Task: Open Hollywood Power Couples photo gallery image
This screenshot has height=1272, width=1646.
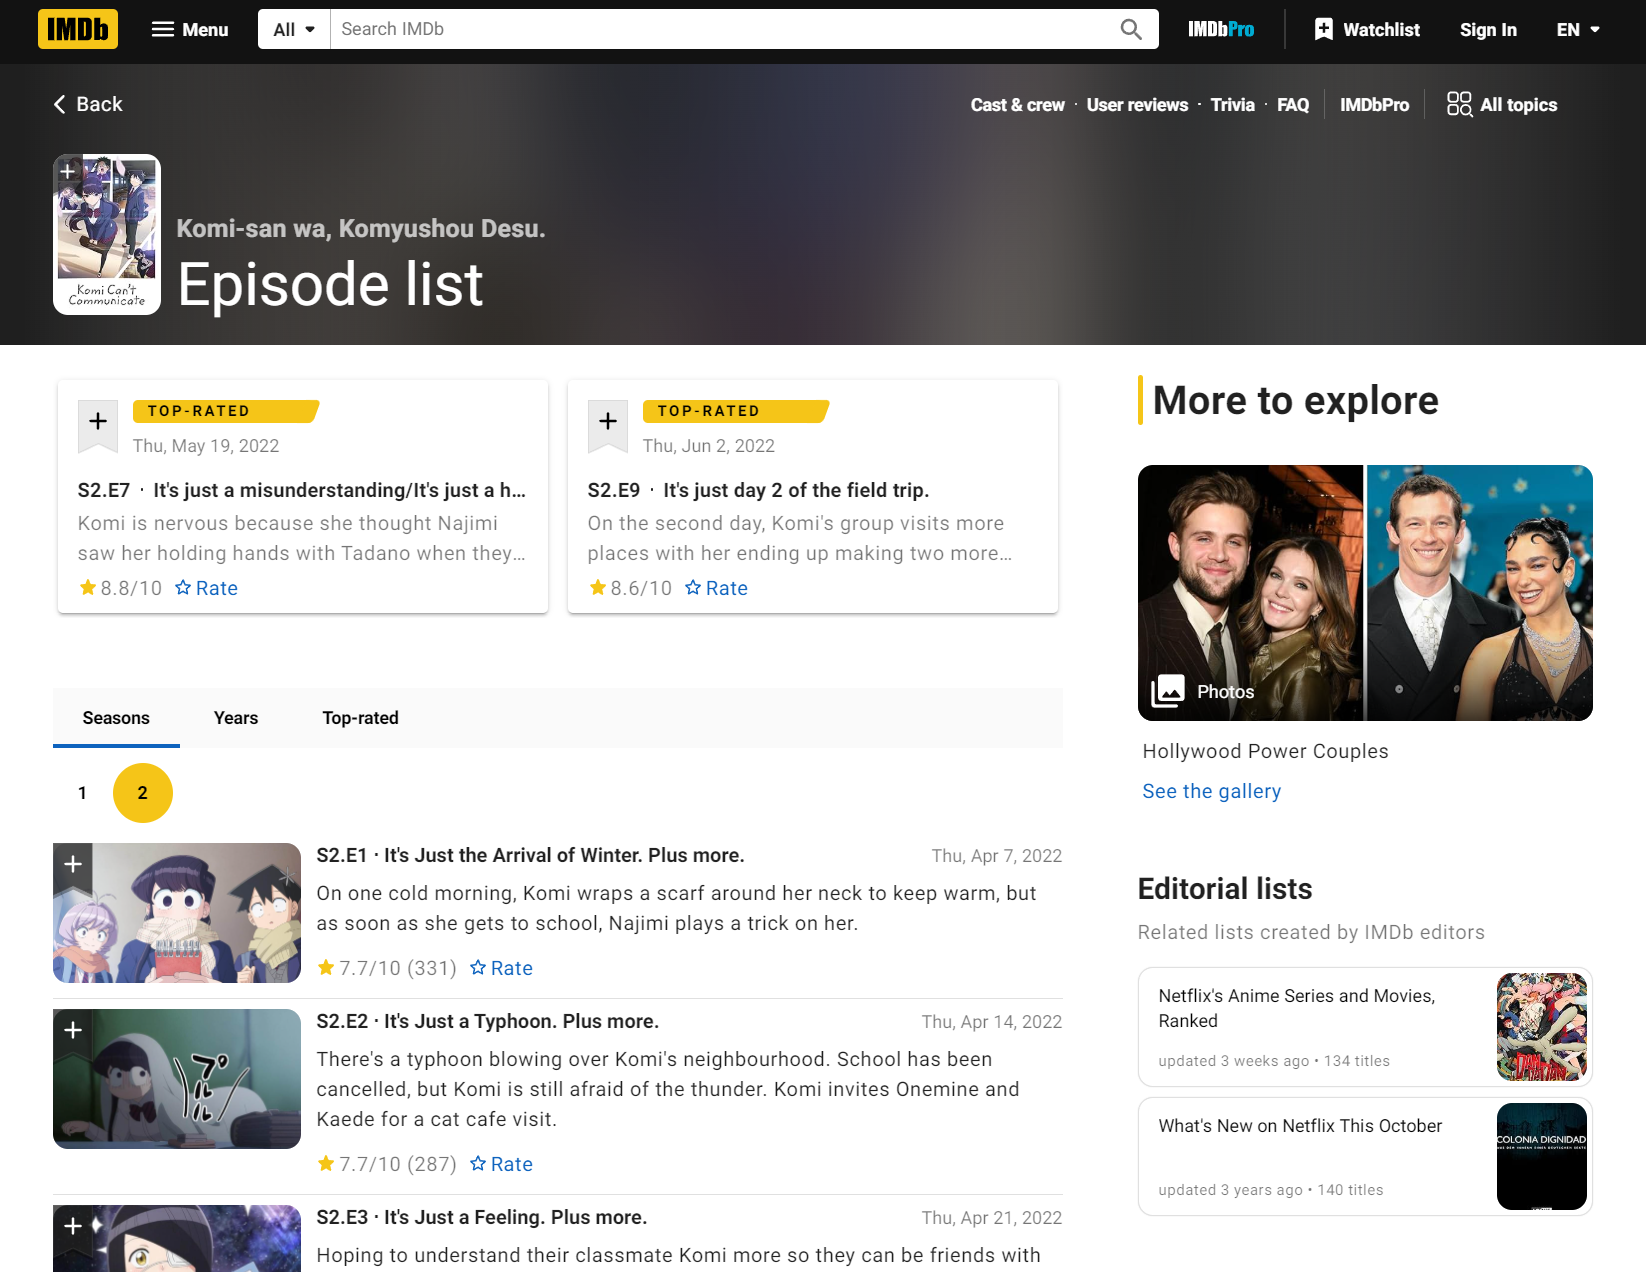Action: click(x=1365, y=593)
